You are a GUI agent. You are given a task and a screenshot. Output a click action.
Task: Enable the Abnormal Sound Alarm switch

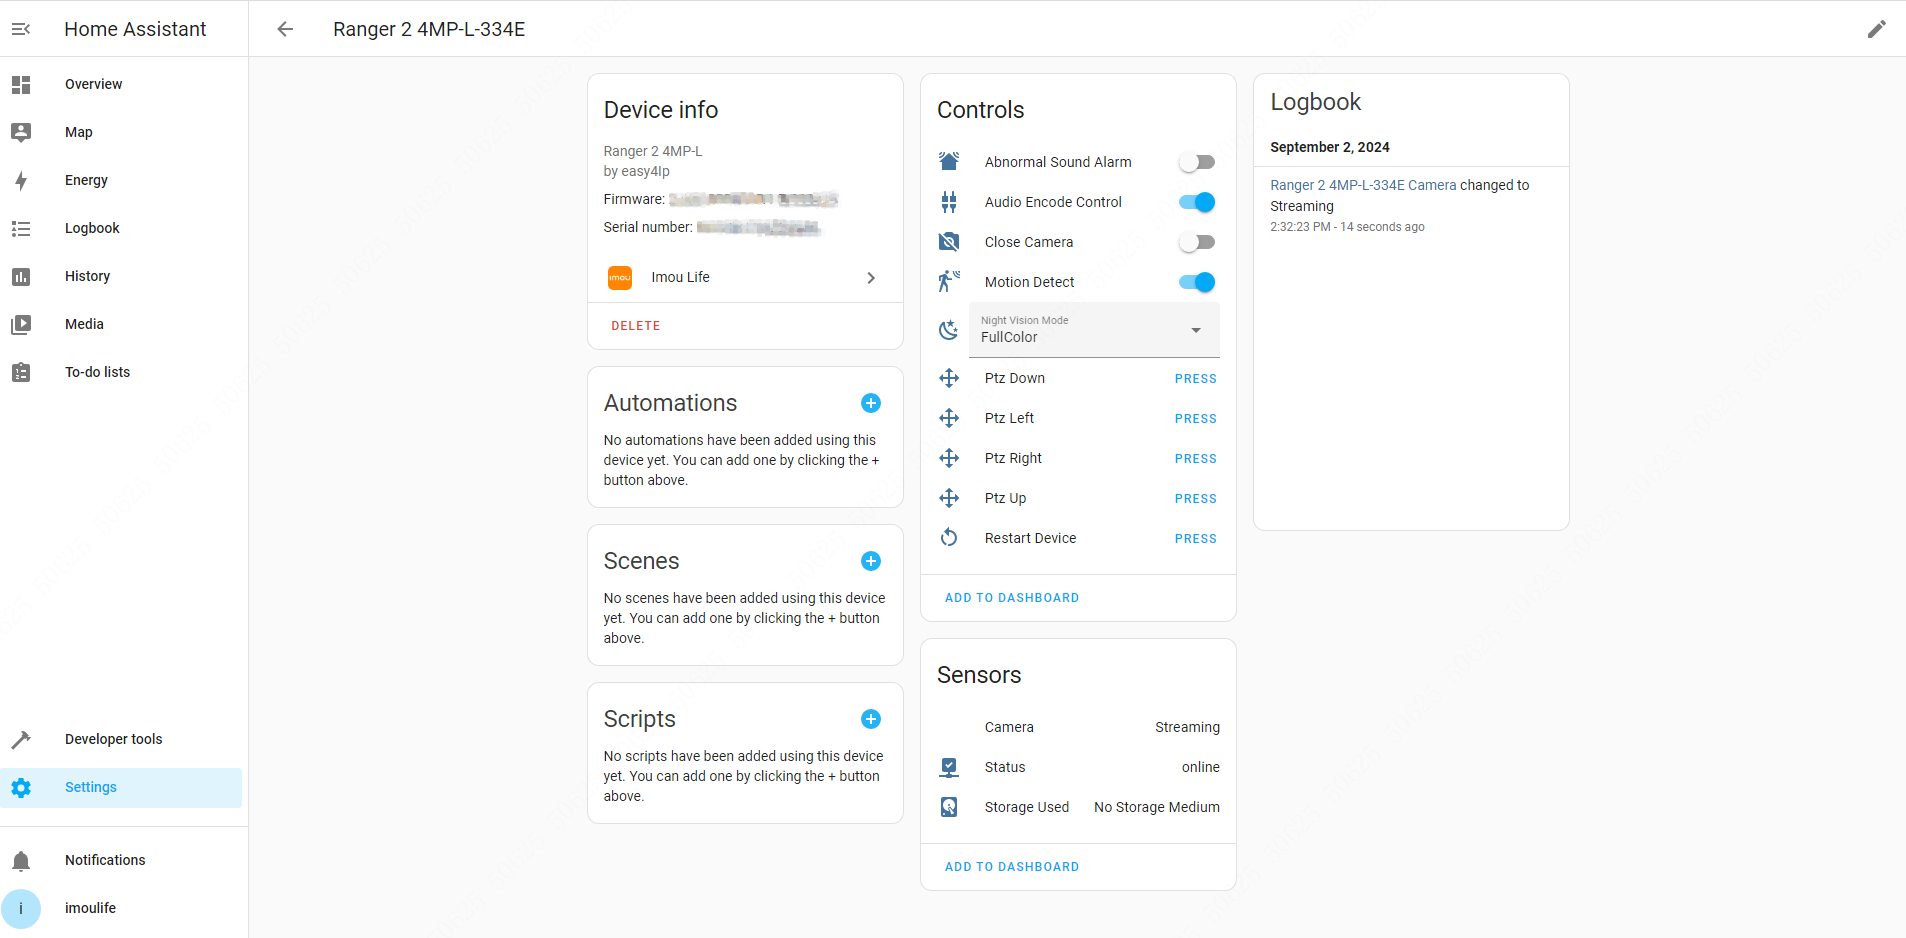click(1197, 162)
